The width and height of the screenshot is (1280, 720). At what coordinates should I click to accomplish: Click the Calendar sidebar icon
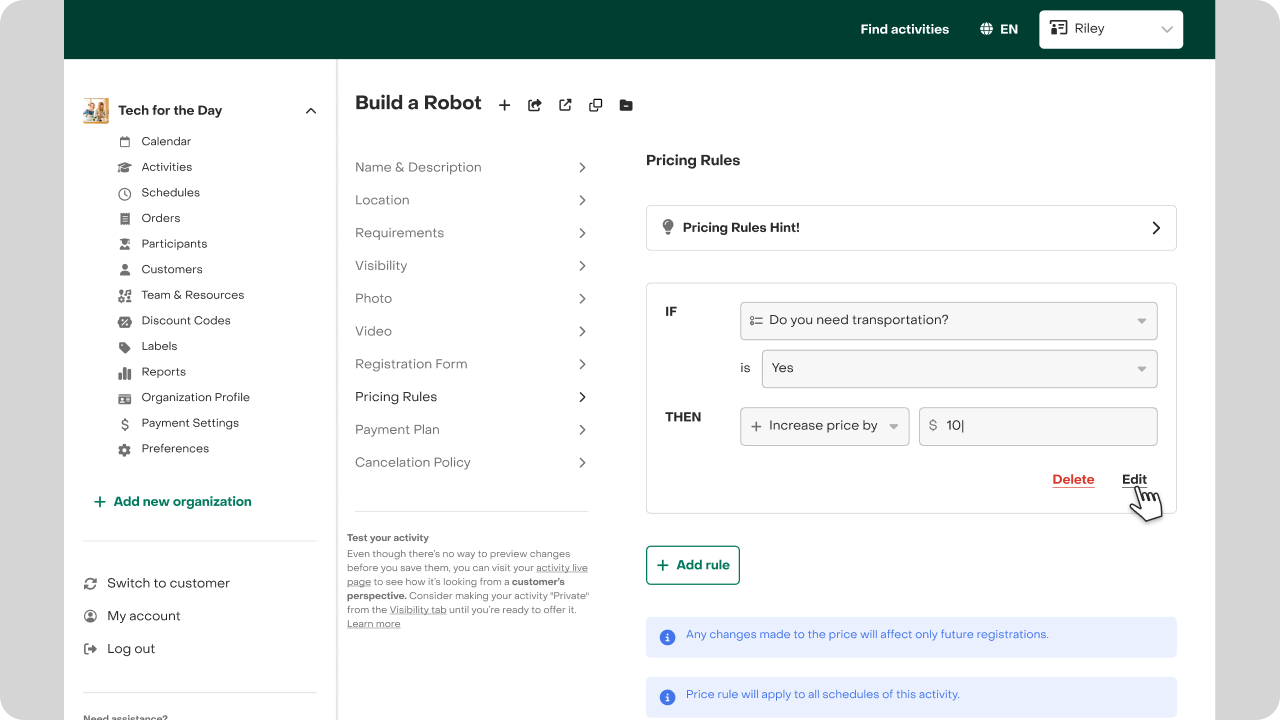pyautogui.click(x=125, y=142)
